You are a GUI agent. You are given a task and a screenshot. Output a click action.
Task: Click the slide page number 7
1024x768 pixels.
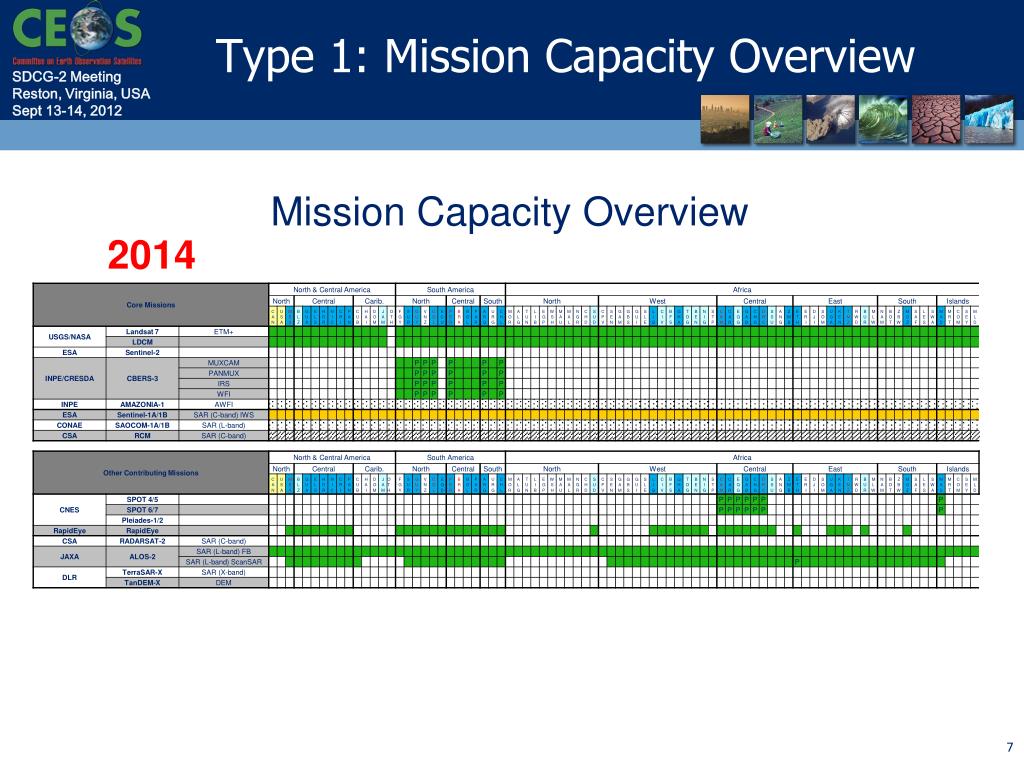pos(1010,747)
